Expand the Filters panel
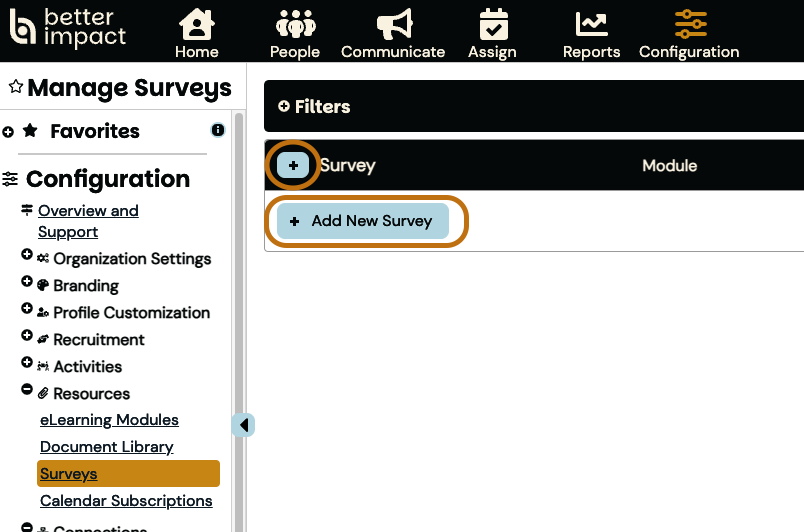This screenshot has width=804, height=532. pyautogui.click(x=284, y=107)
